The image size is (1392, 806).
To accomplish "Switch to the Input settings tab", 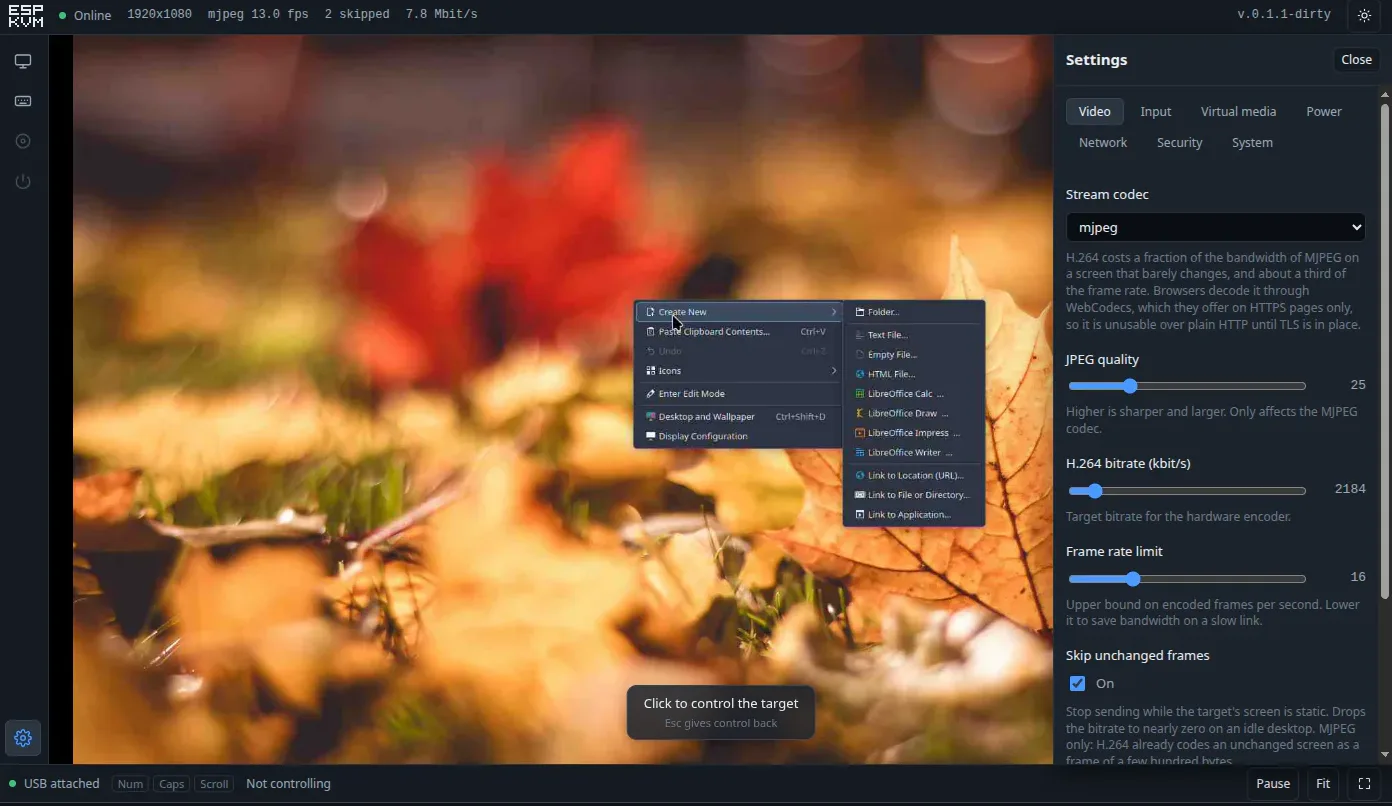I will (x=1155, y=111).
